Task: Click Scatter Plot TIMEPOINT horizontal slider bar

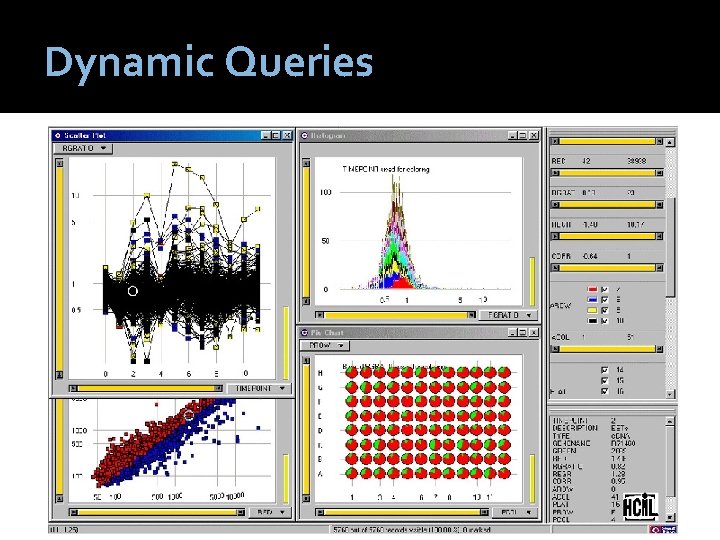Action: click(x=146, y=388)
